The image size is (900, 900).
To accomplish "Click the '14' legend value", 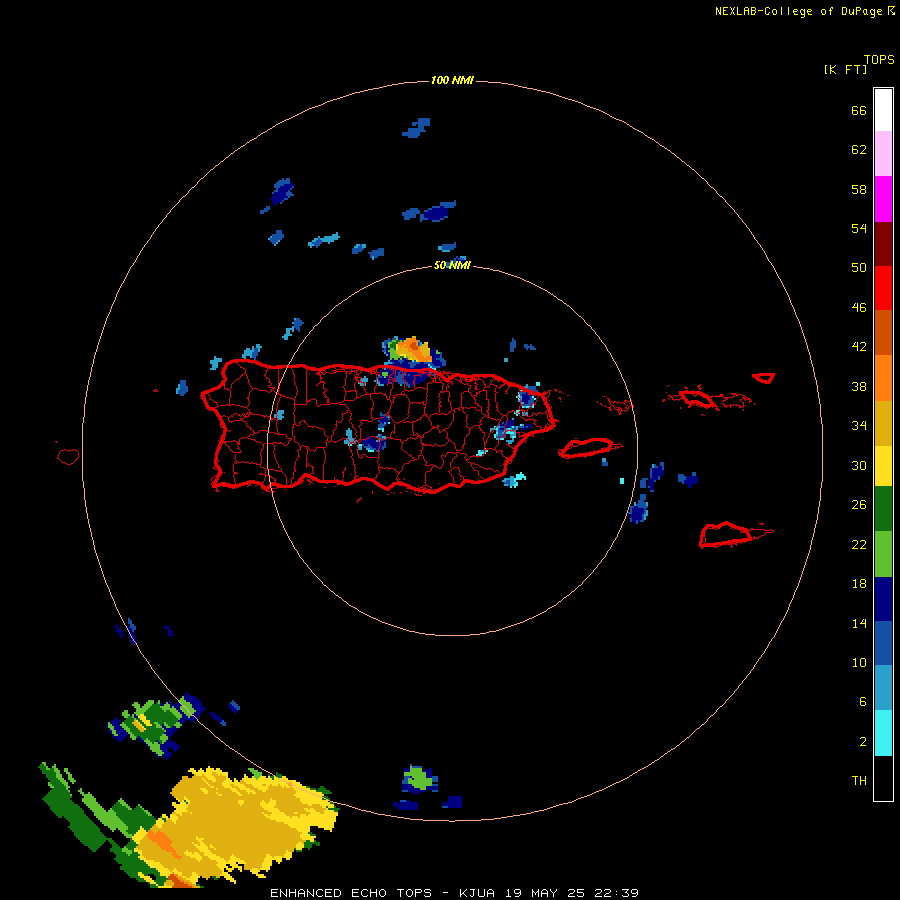I will click(859, 623).
